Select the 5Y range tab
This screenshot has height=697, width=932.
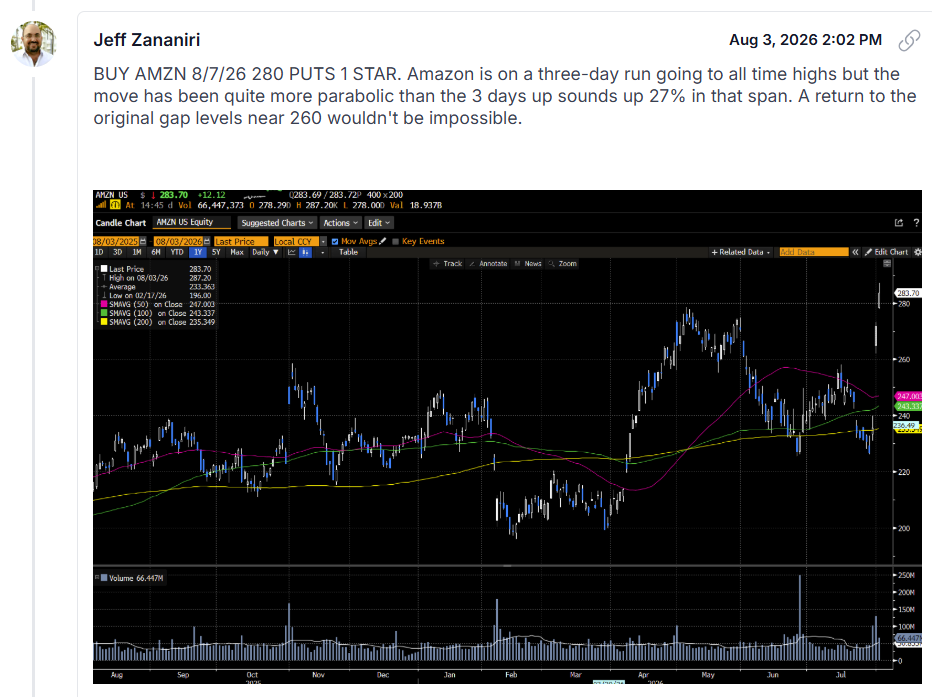click(216, 252)
